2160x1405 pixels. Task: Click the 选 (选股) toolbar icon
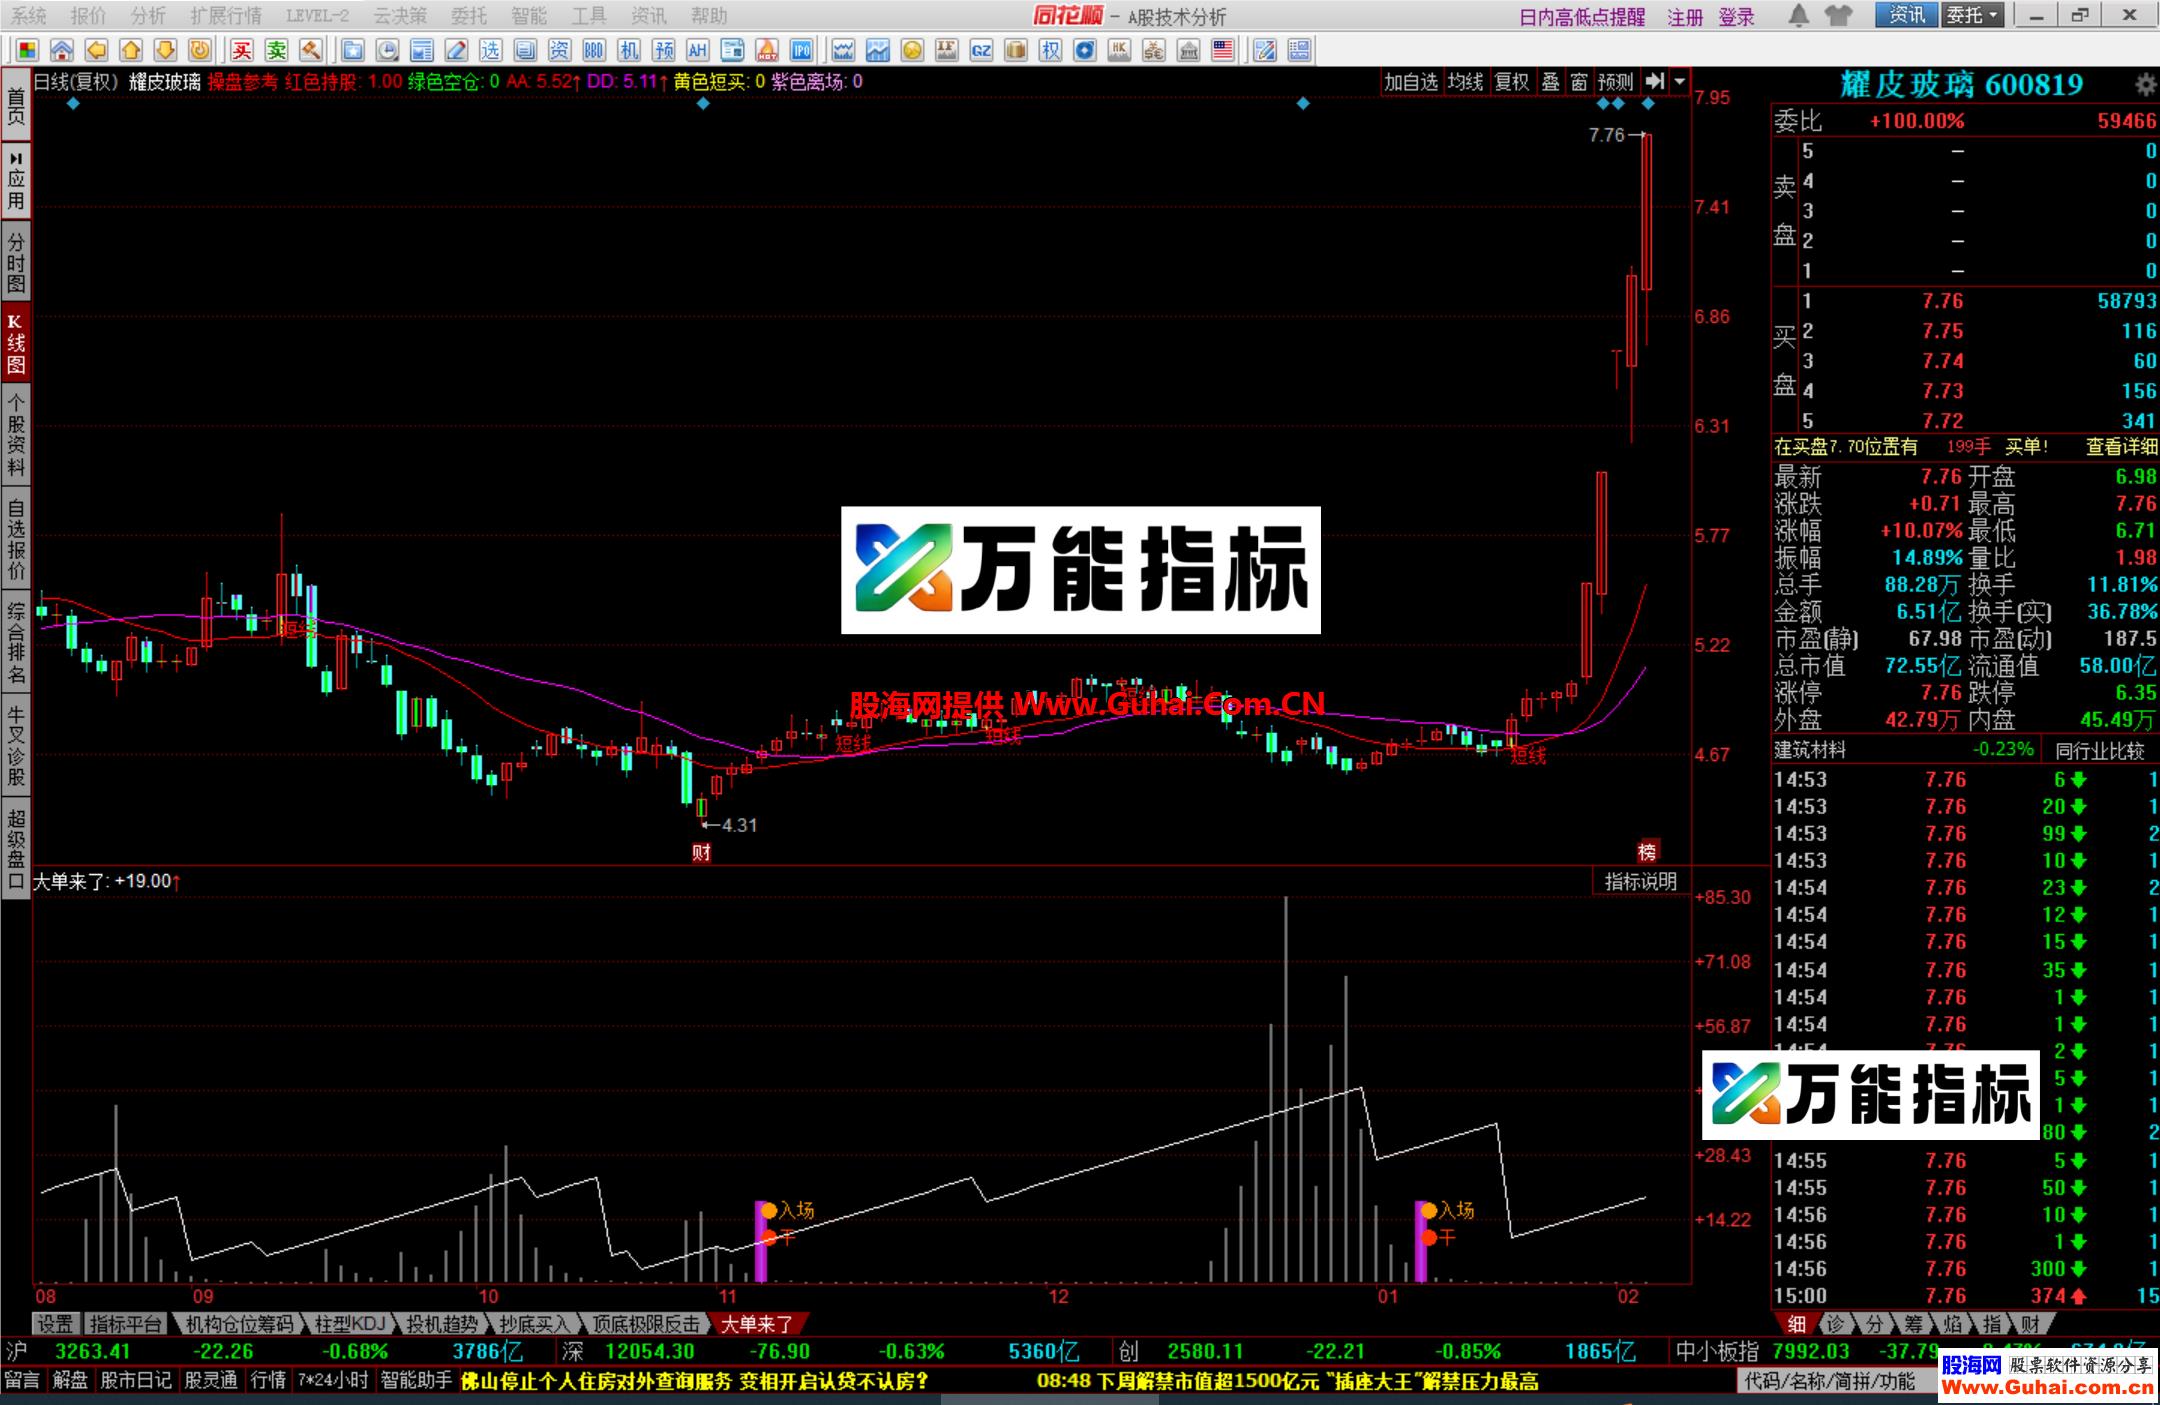(489, 50)
